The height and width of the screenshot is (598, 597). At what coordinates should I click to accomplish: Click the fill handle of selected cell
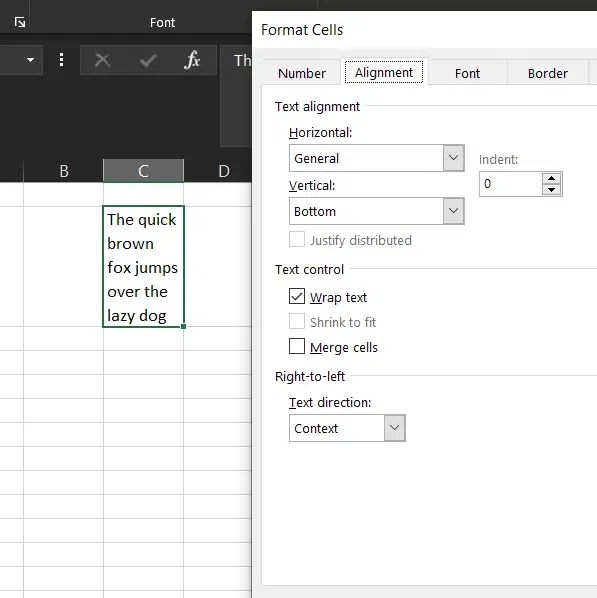pos(183,326)
